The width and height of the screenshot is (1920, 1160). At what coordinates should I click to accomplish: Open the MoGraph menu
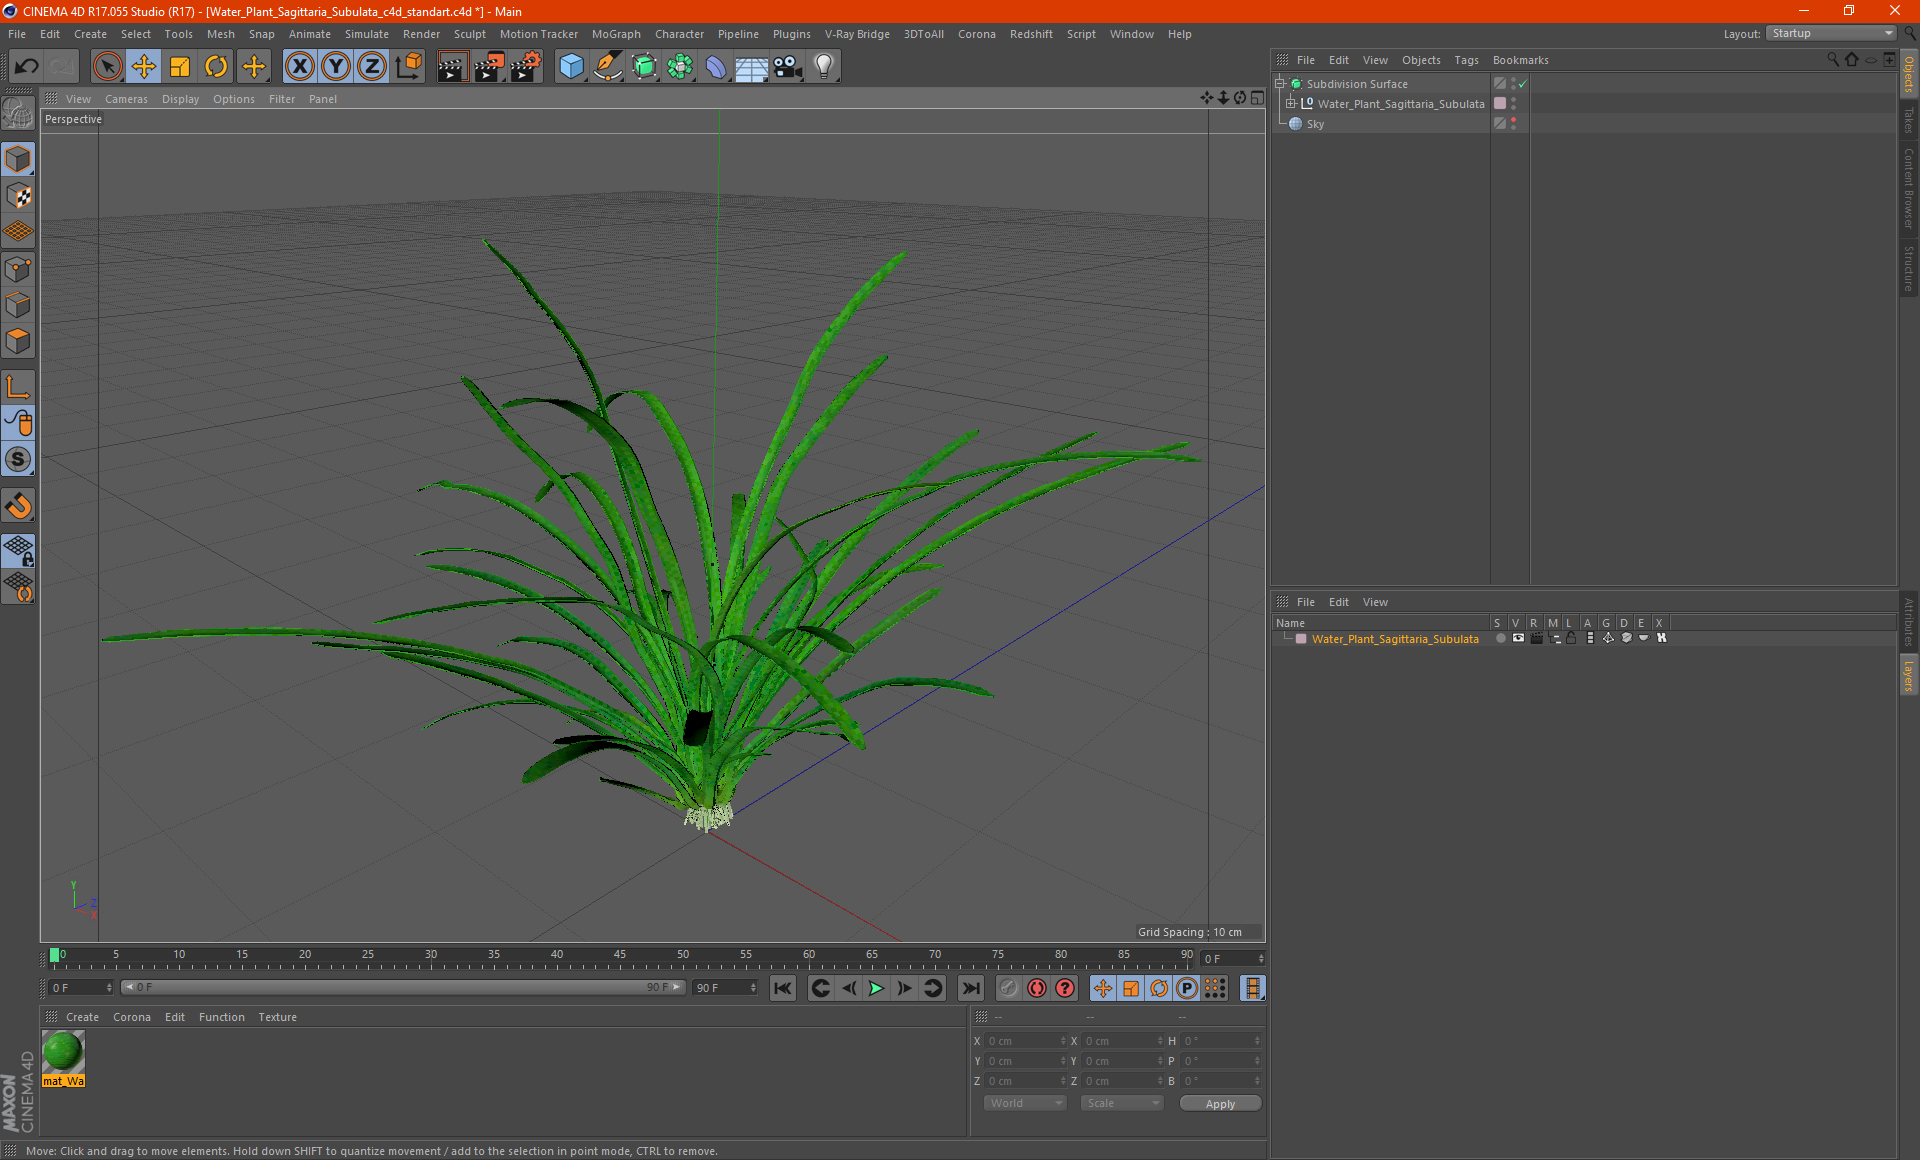pos(616,34)
